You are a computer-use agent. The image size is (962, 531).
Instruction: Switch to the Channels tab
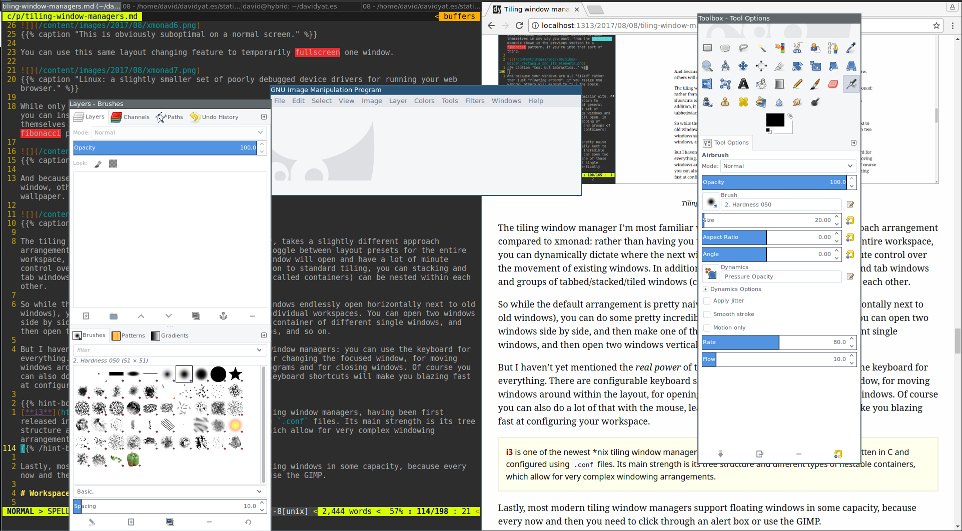(129, 117)
